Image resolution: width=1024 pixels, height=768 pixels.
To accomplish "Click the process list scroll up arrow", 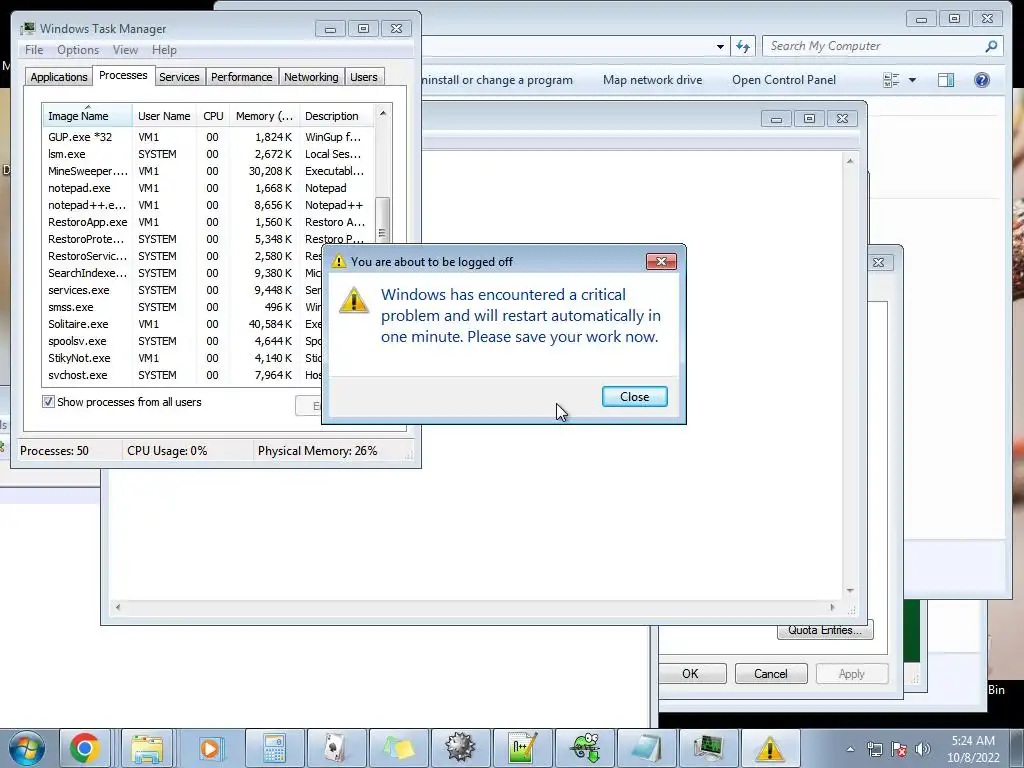I will [383, 113].
